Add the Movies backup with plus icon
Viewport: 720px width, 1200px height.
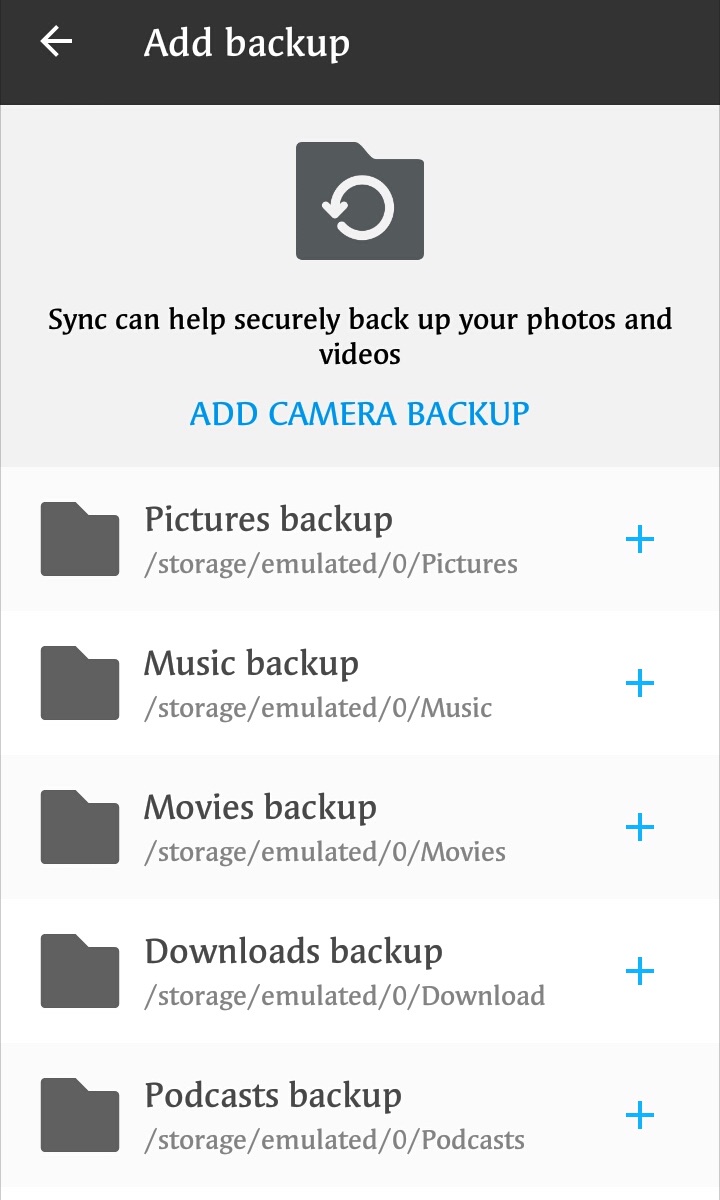pyautogui.click(x=639, y=828)
